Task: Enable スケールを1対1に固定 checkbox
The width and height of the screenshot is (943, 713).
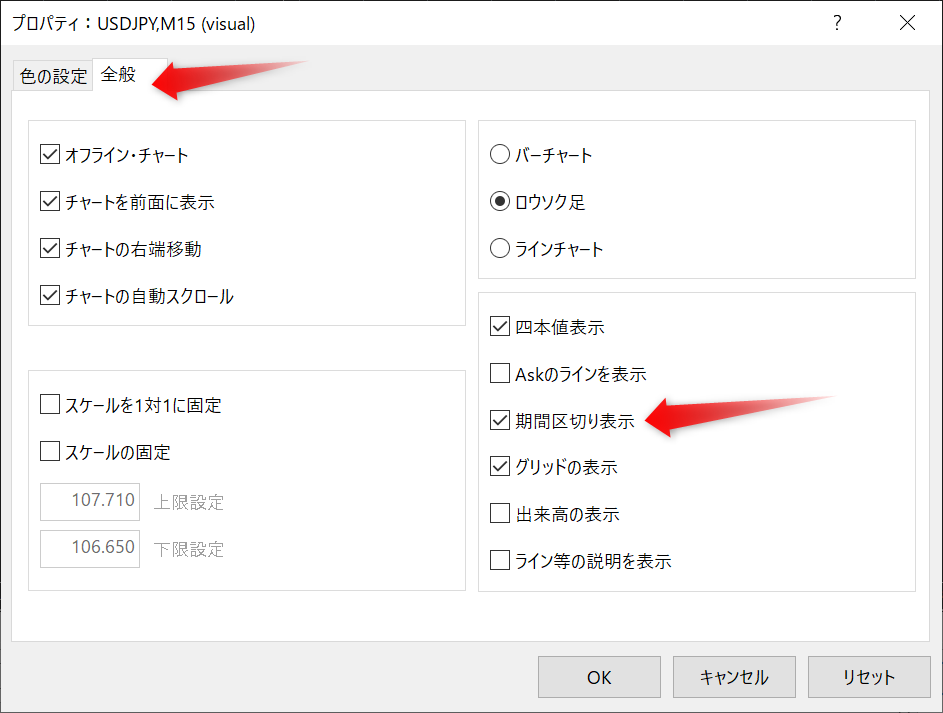Action: pos(50,405)
